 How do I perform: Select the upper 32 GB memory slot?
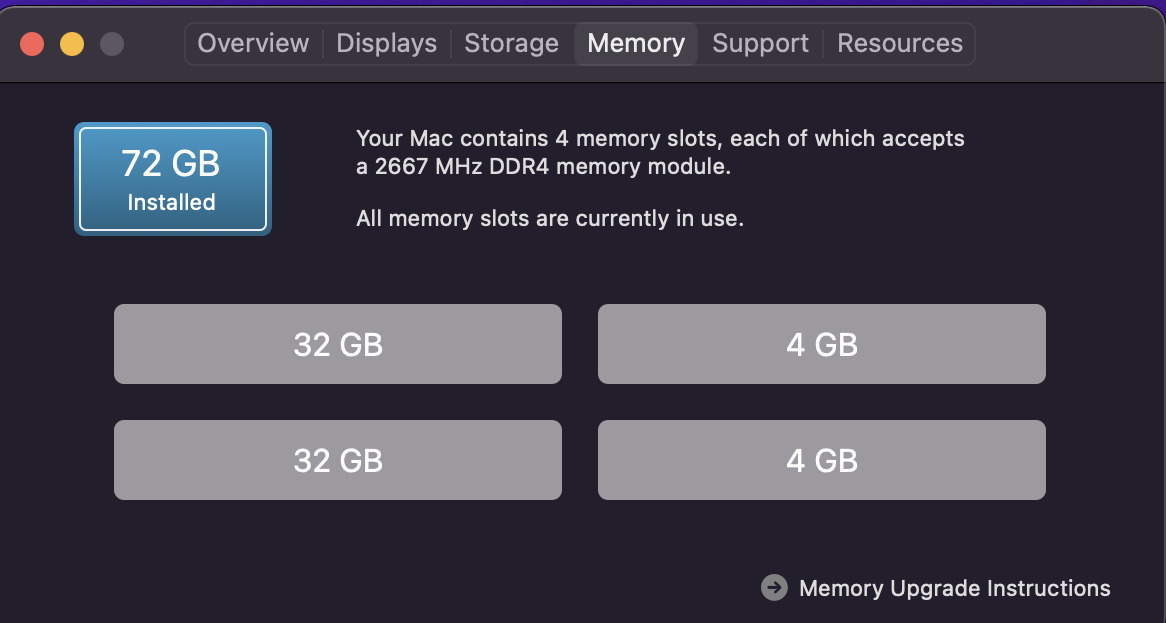tap(338, 344)
